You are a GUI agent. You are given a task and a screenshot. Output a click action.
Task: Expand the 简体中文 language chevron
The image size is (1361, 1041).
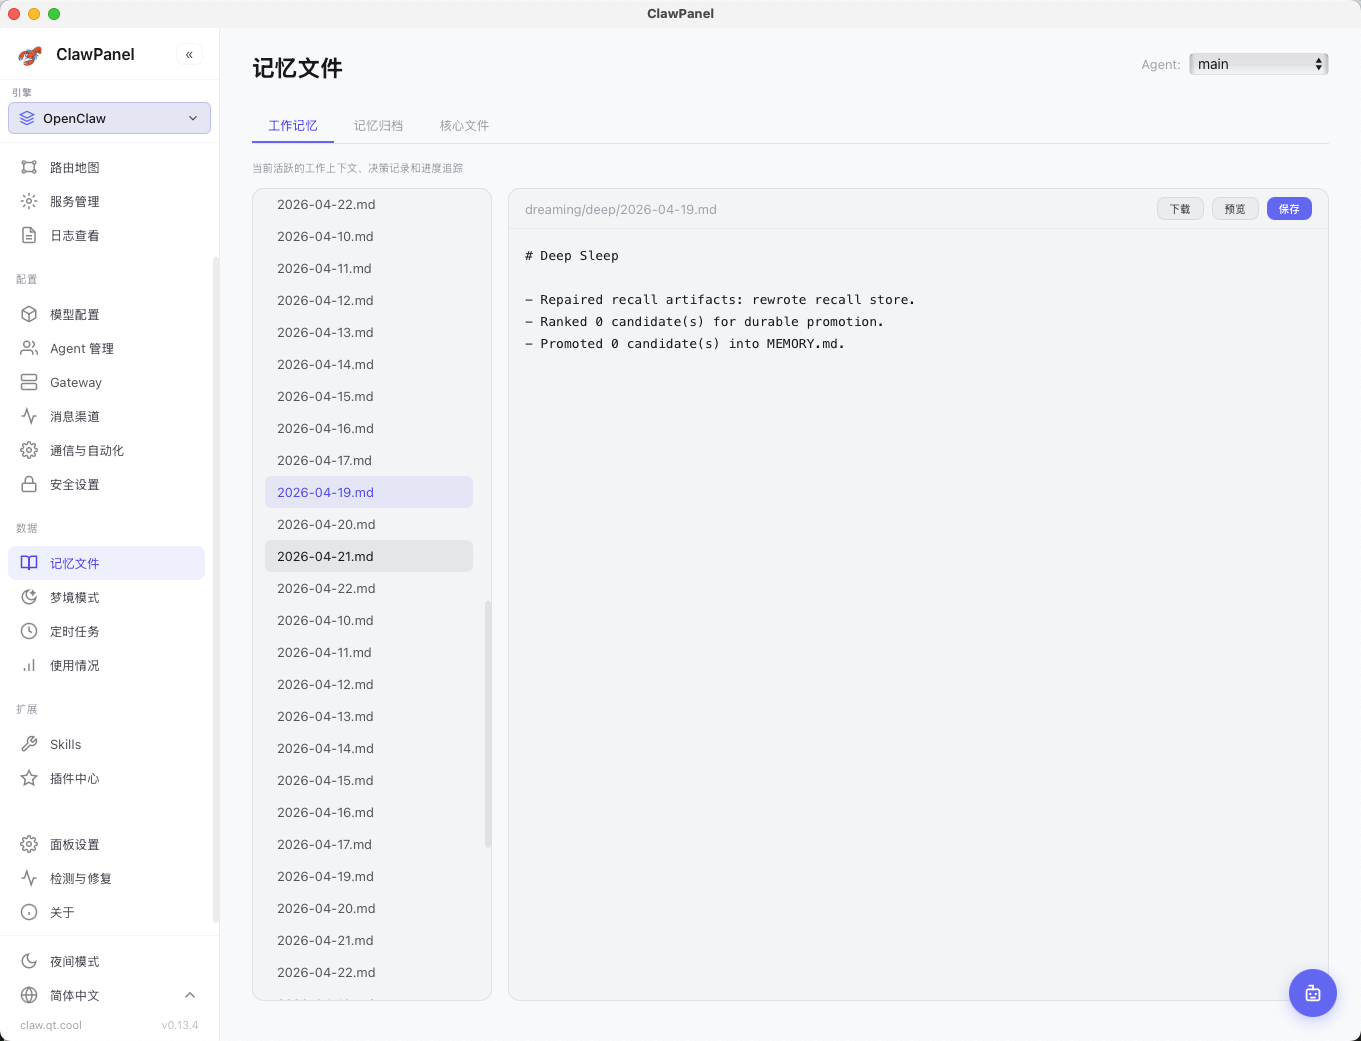tap(190, 995)
